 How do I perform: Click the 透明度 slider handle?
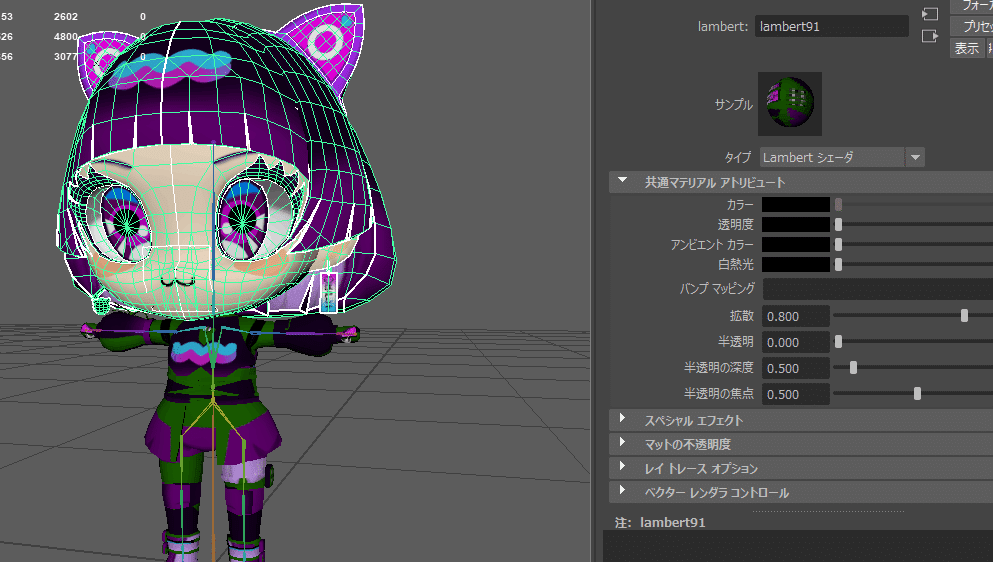coord(838,224)
